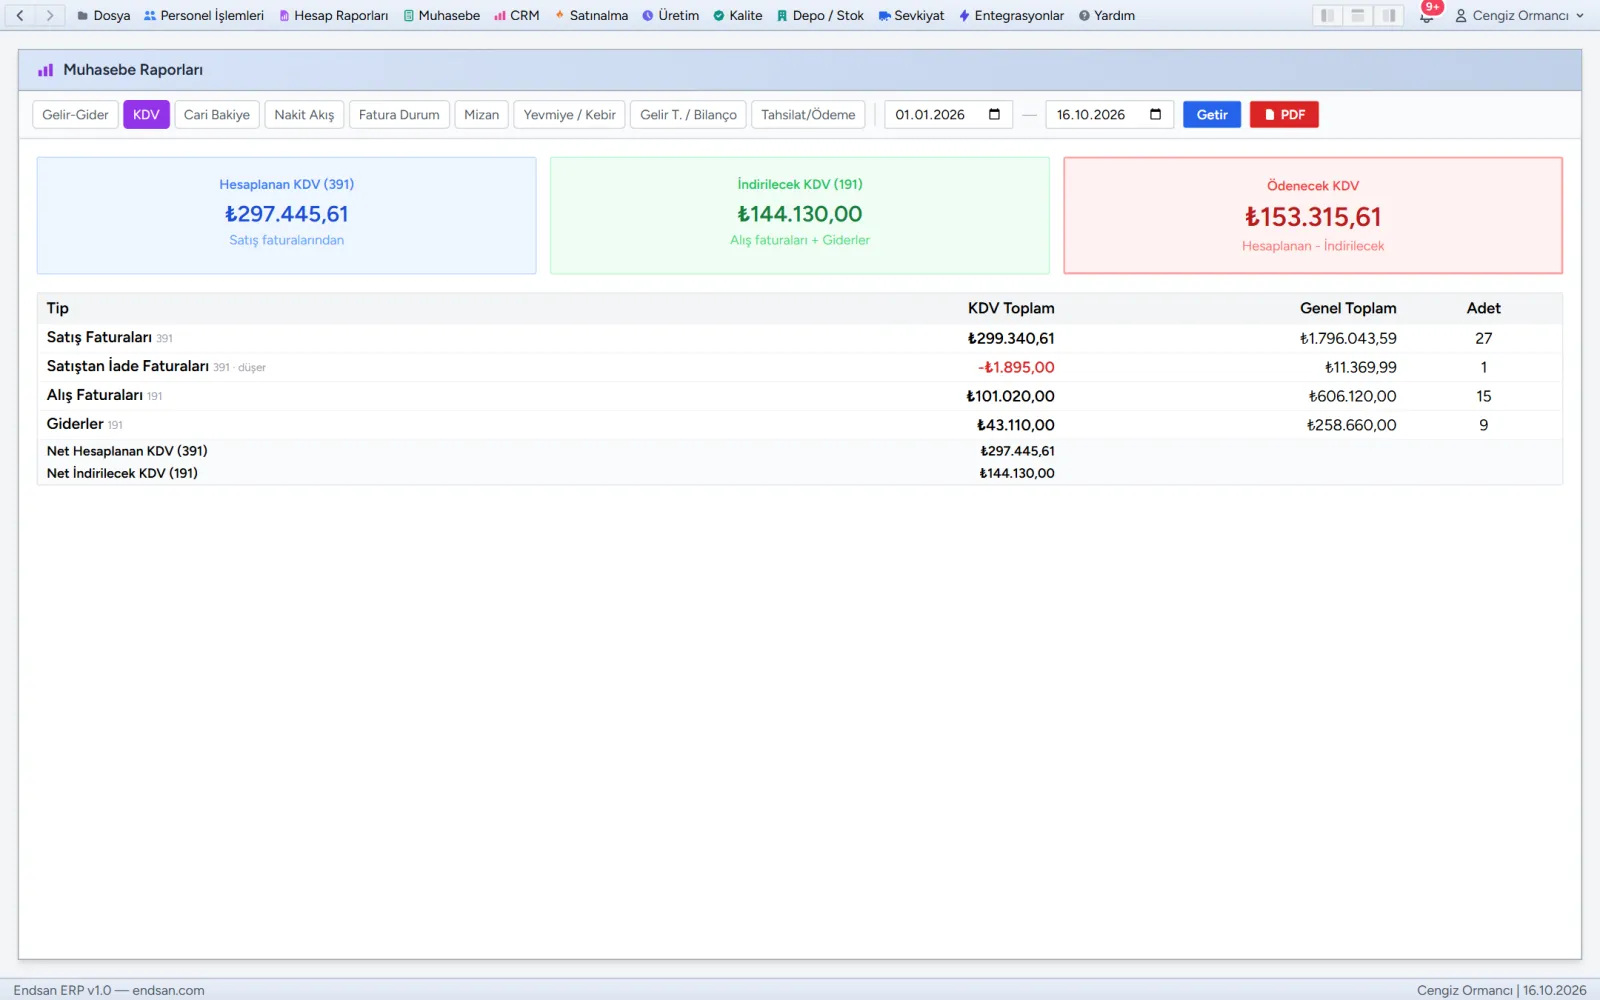Click the Ödenecek KDV summary card
The height and width of the screenshot is (1000, 1600).
(1313, 215)
